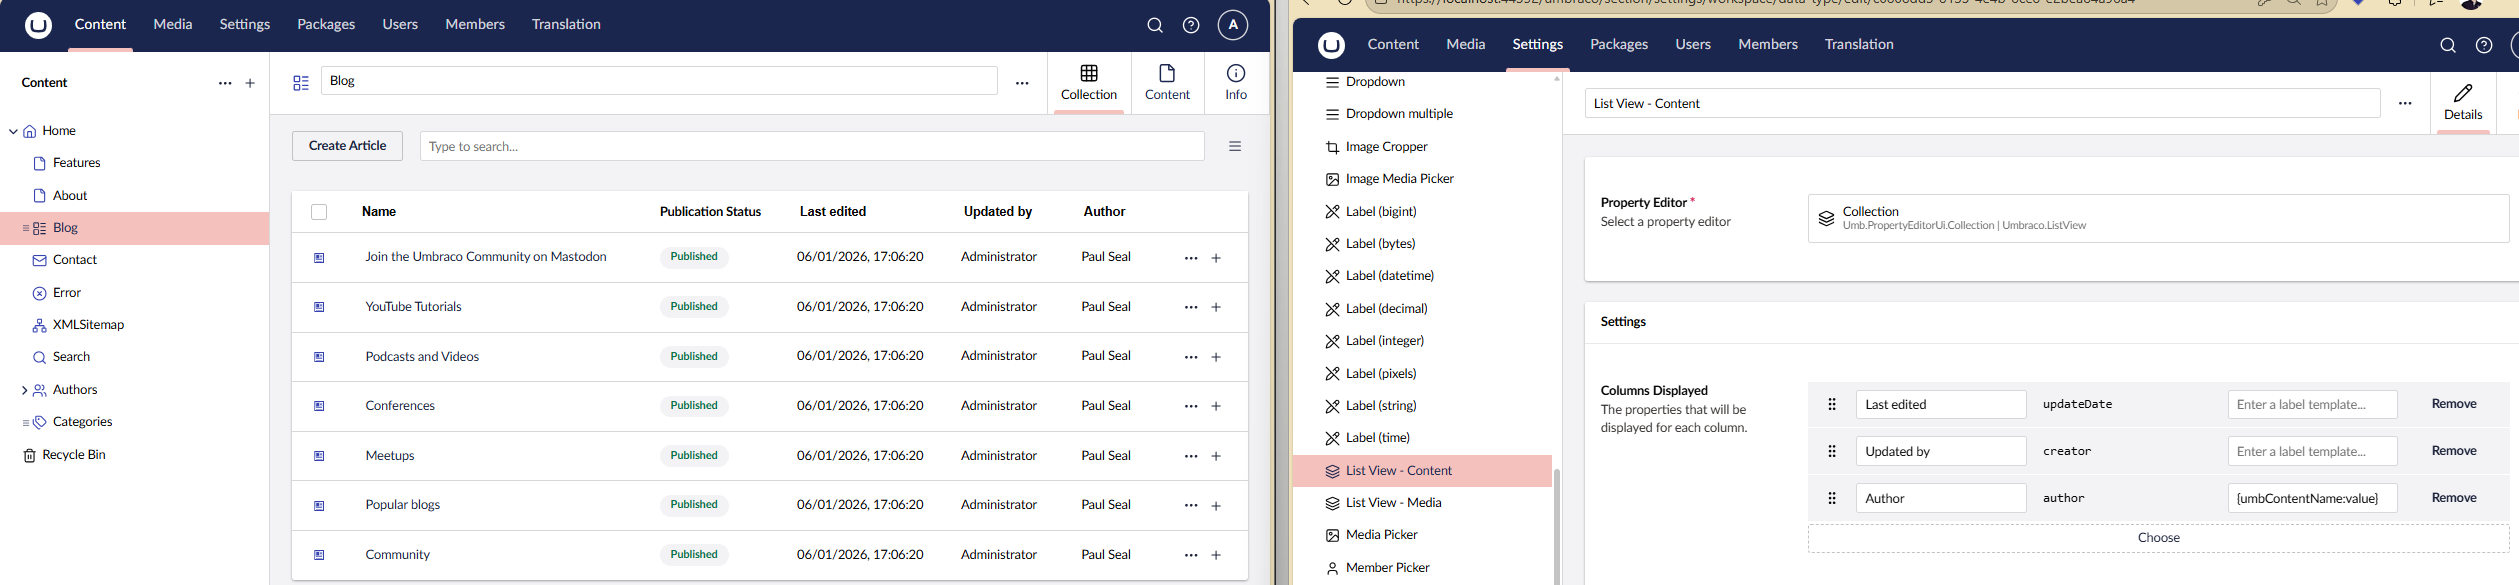Switch to the Media section in left window
2519x585 pixels.
(x=172, y=24)
